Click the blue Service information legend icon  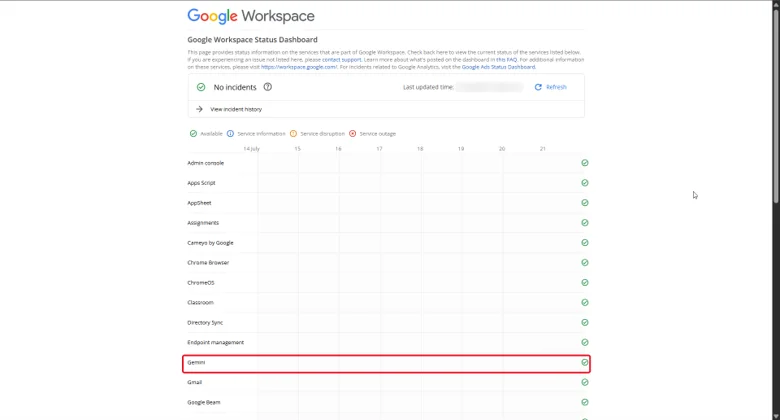(x=230, y=133)
